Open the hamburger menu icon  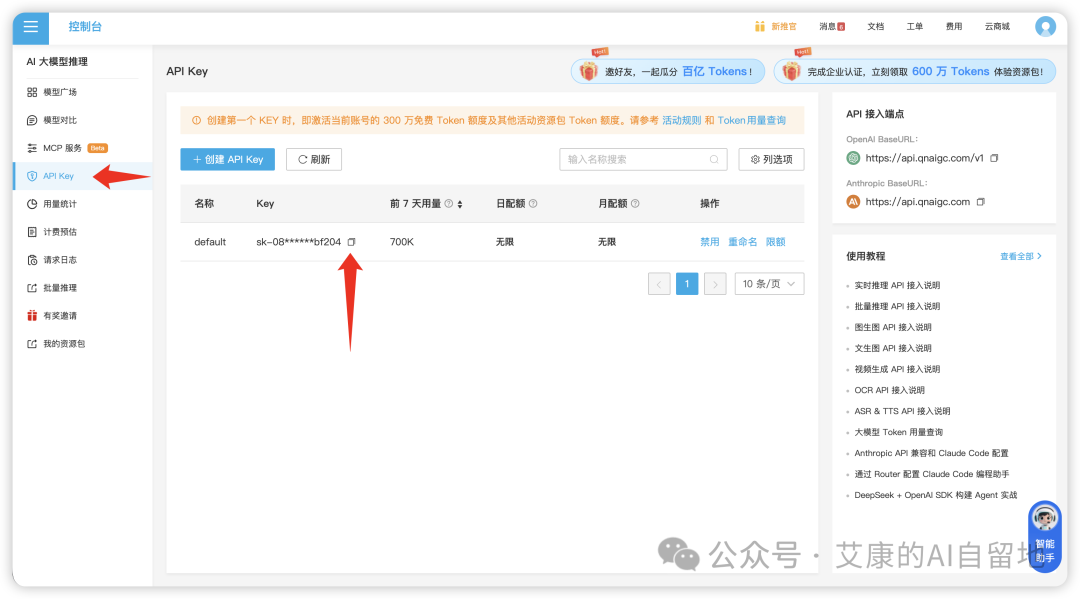point(31,27)
